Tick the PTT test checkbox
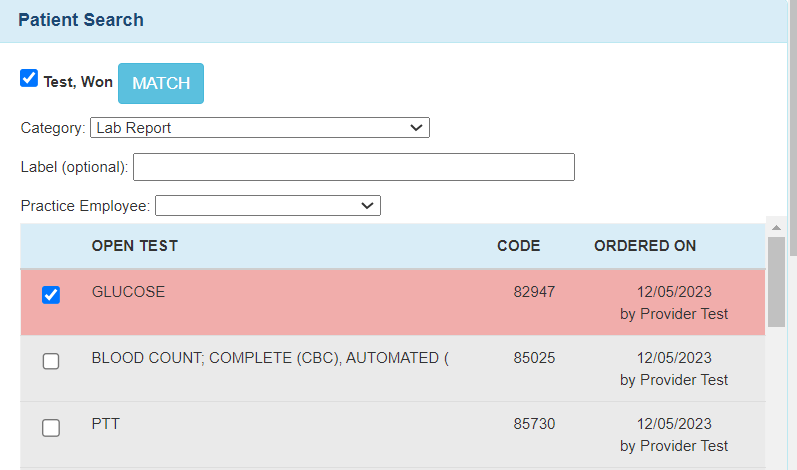The image size is (797, 470). [x=51, y=427]
